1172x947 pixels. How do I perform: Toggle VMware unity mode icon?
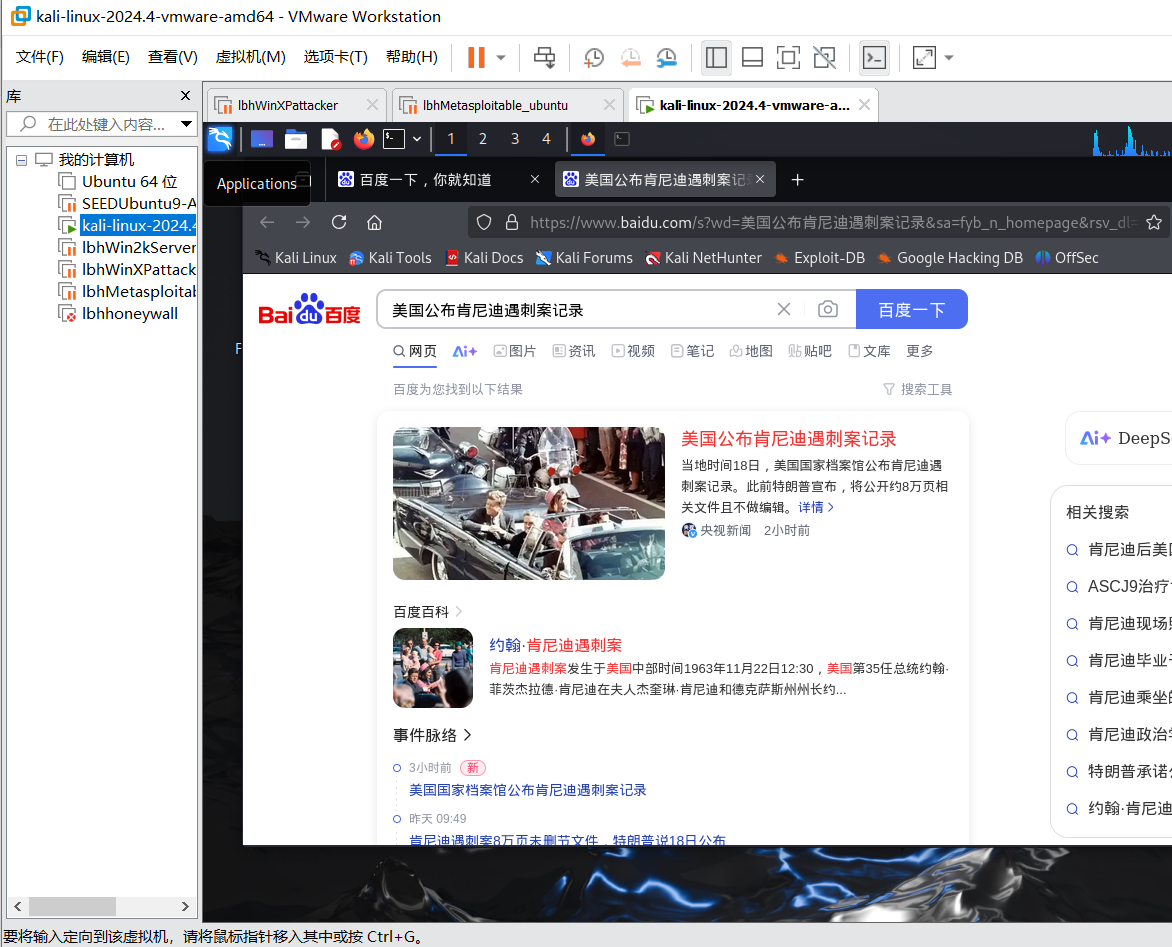824,58
